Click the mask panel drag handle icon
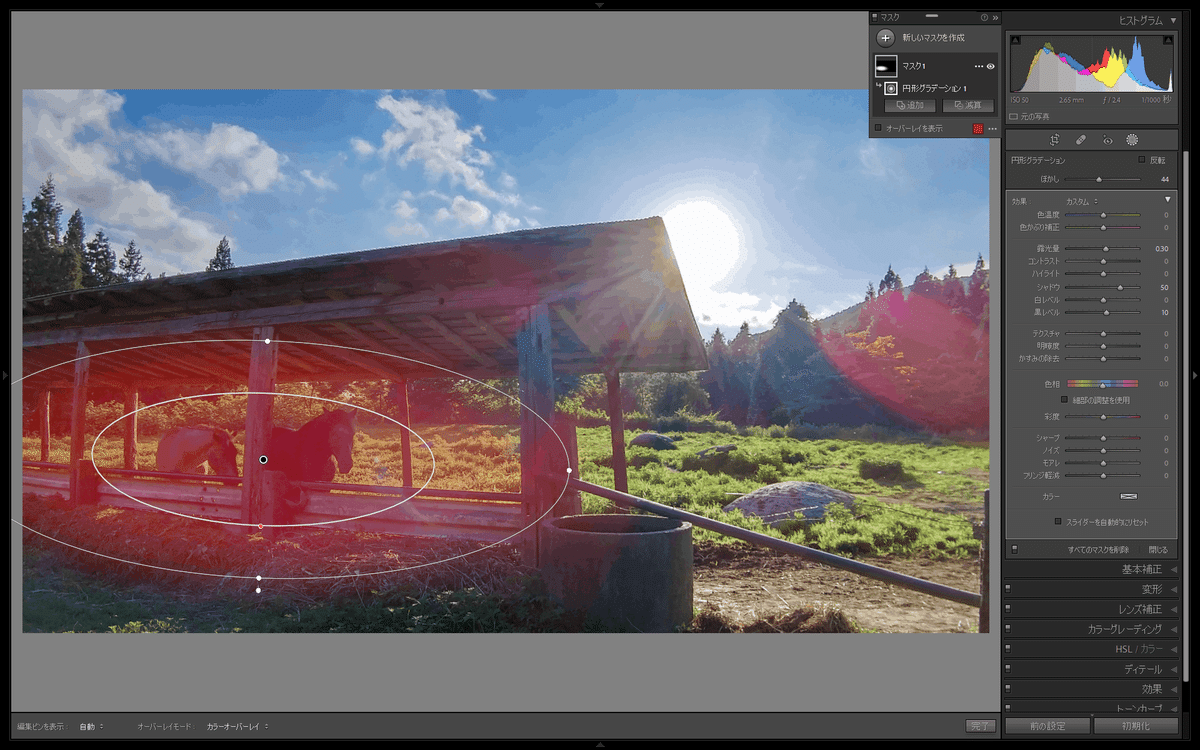Viewport: 1200px width, 750px height. (x=932, y=17)
